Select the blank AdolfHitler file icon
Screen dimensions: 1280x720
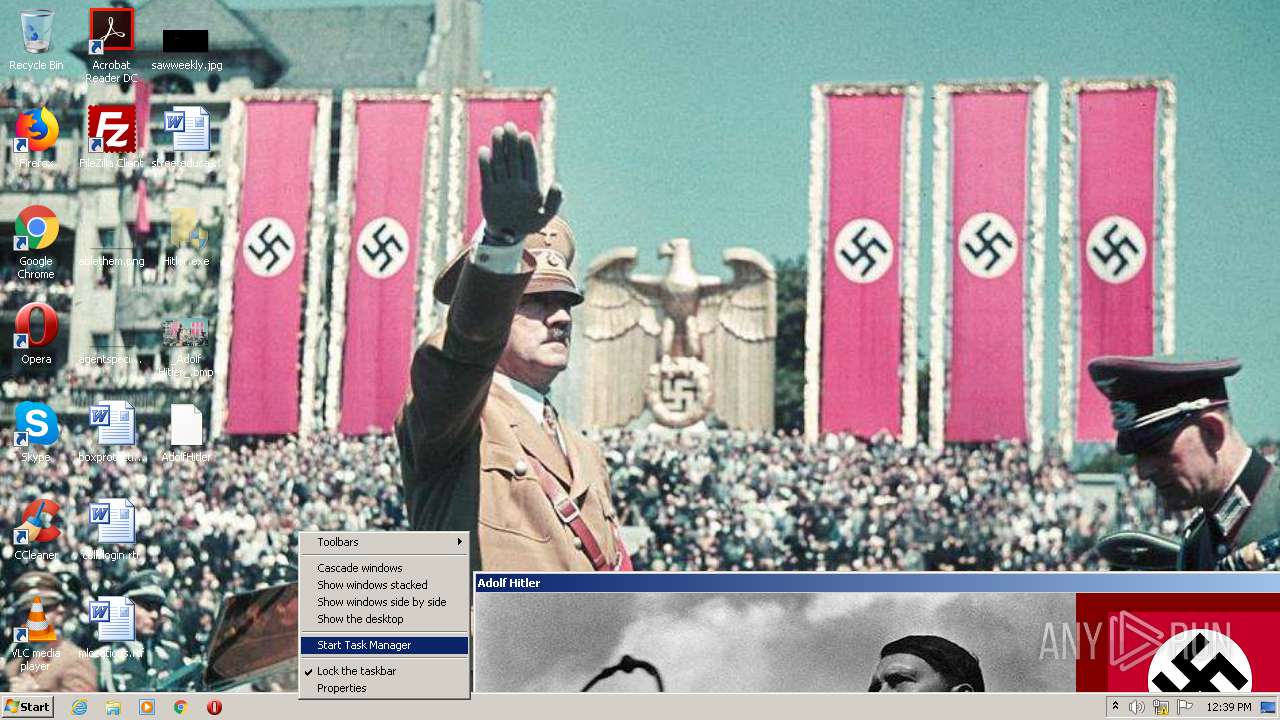click(186, 432)
